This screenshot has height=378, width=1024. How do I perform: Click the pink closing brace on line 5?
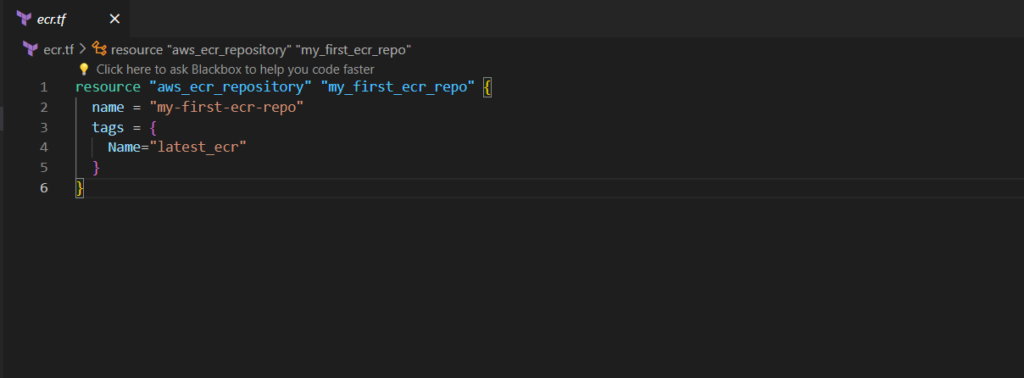[x=96, y=168]
